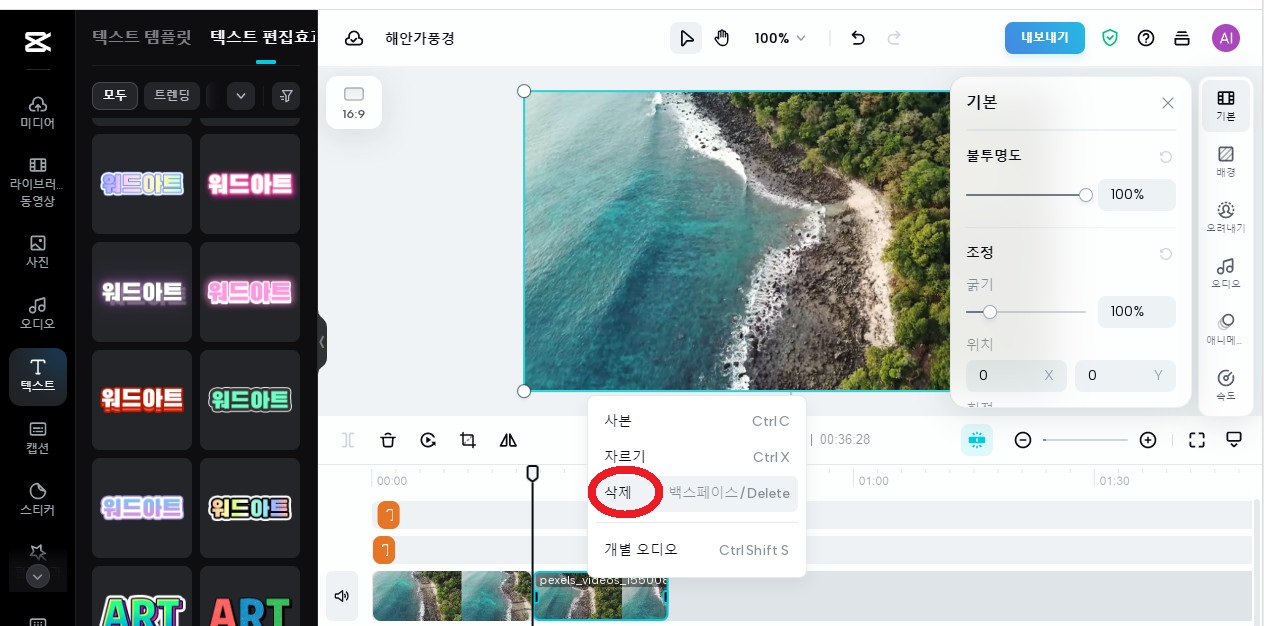Click the opacity 100% value field
This screenshot has width=1264, height=626.
tap(1137, 194)
